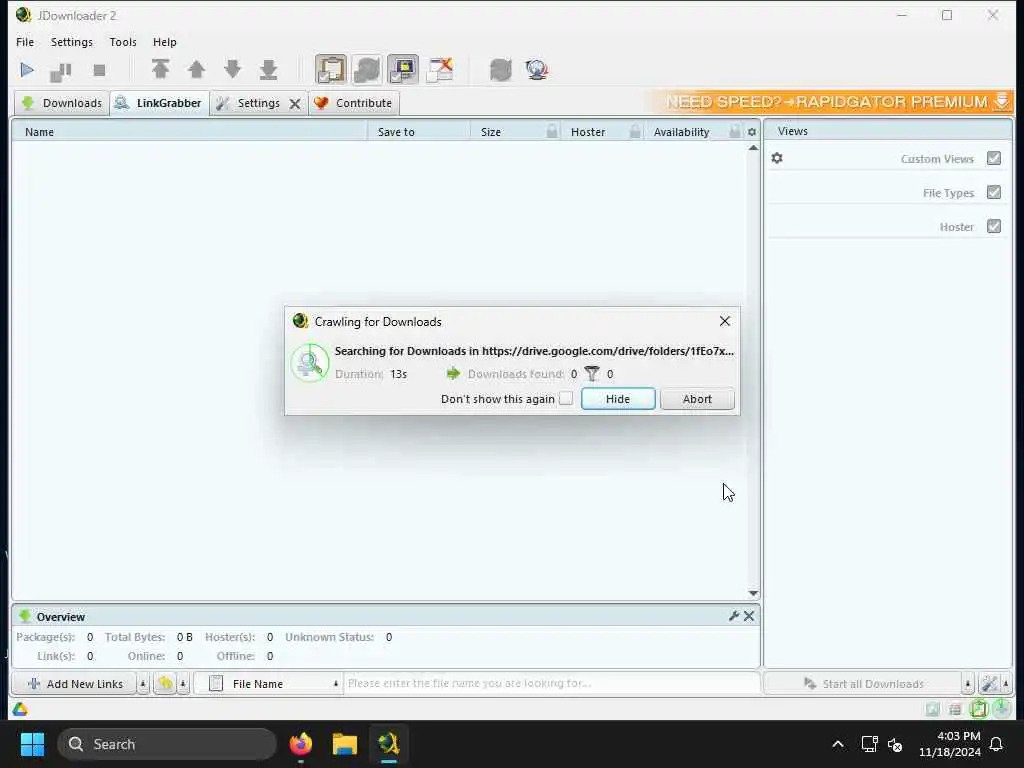
Task: Start downloads with the blue play icon
Action: click(x=27, y=70)
